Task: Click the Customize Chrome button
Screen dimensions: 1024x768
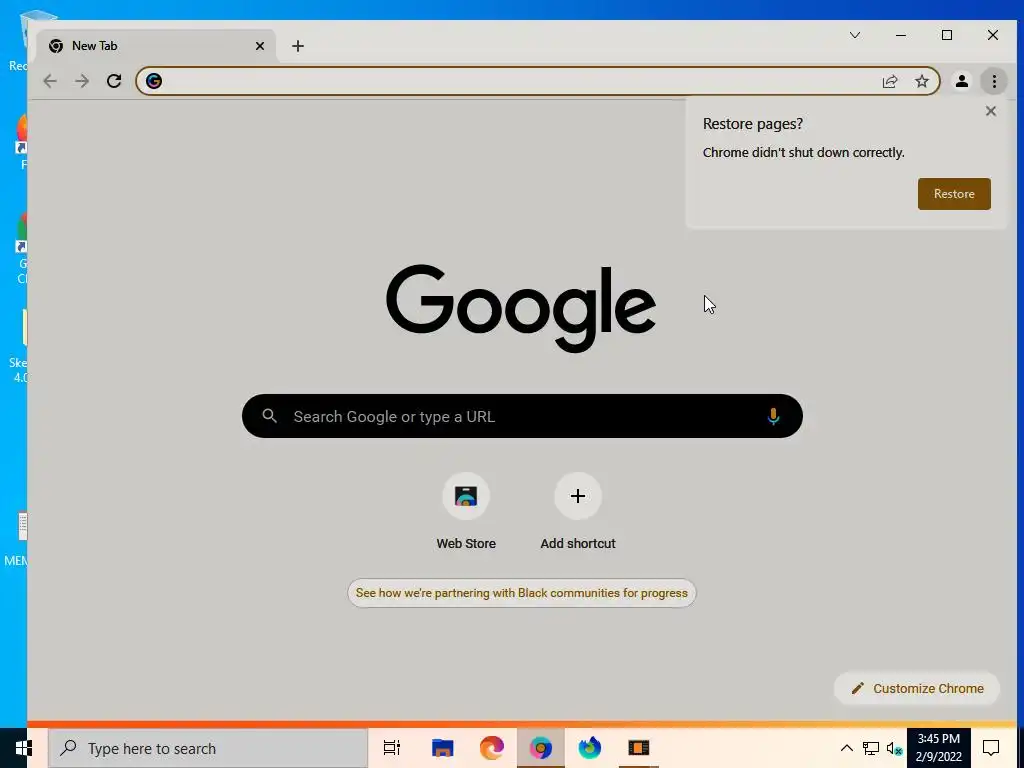Action: [x=917, y=688]
